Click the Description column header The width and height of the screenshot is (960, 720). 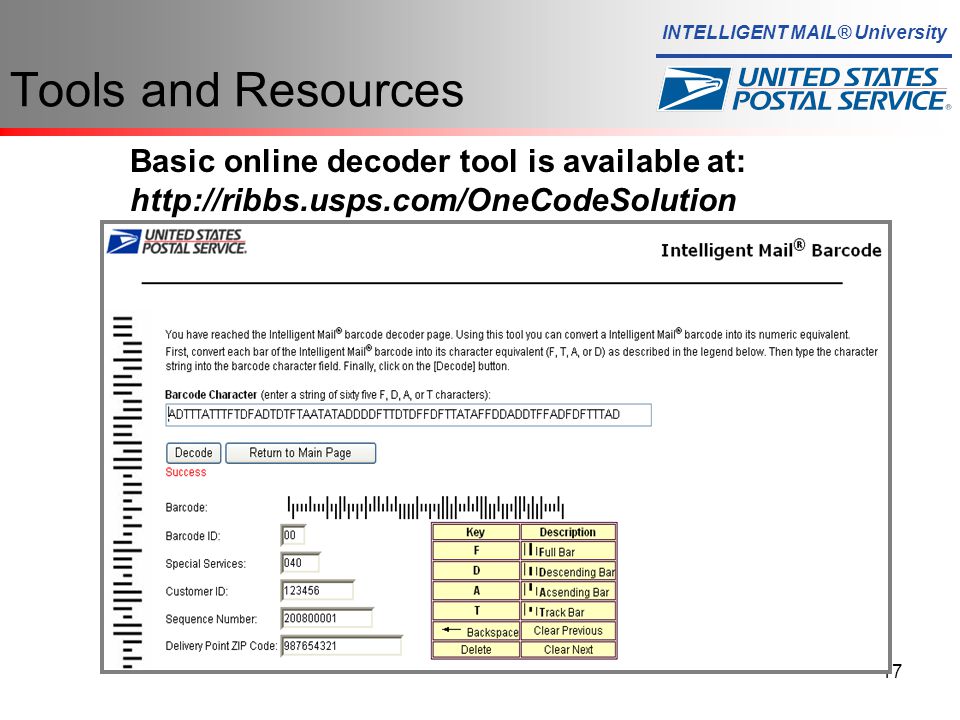click(x=568, y=532)
